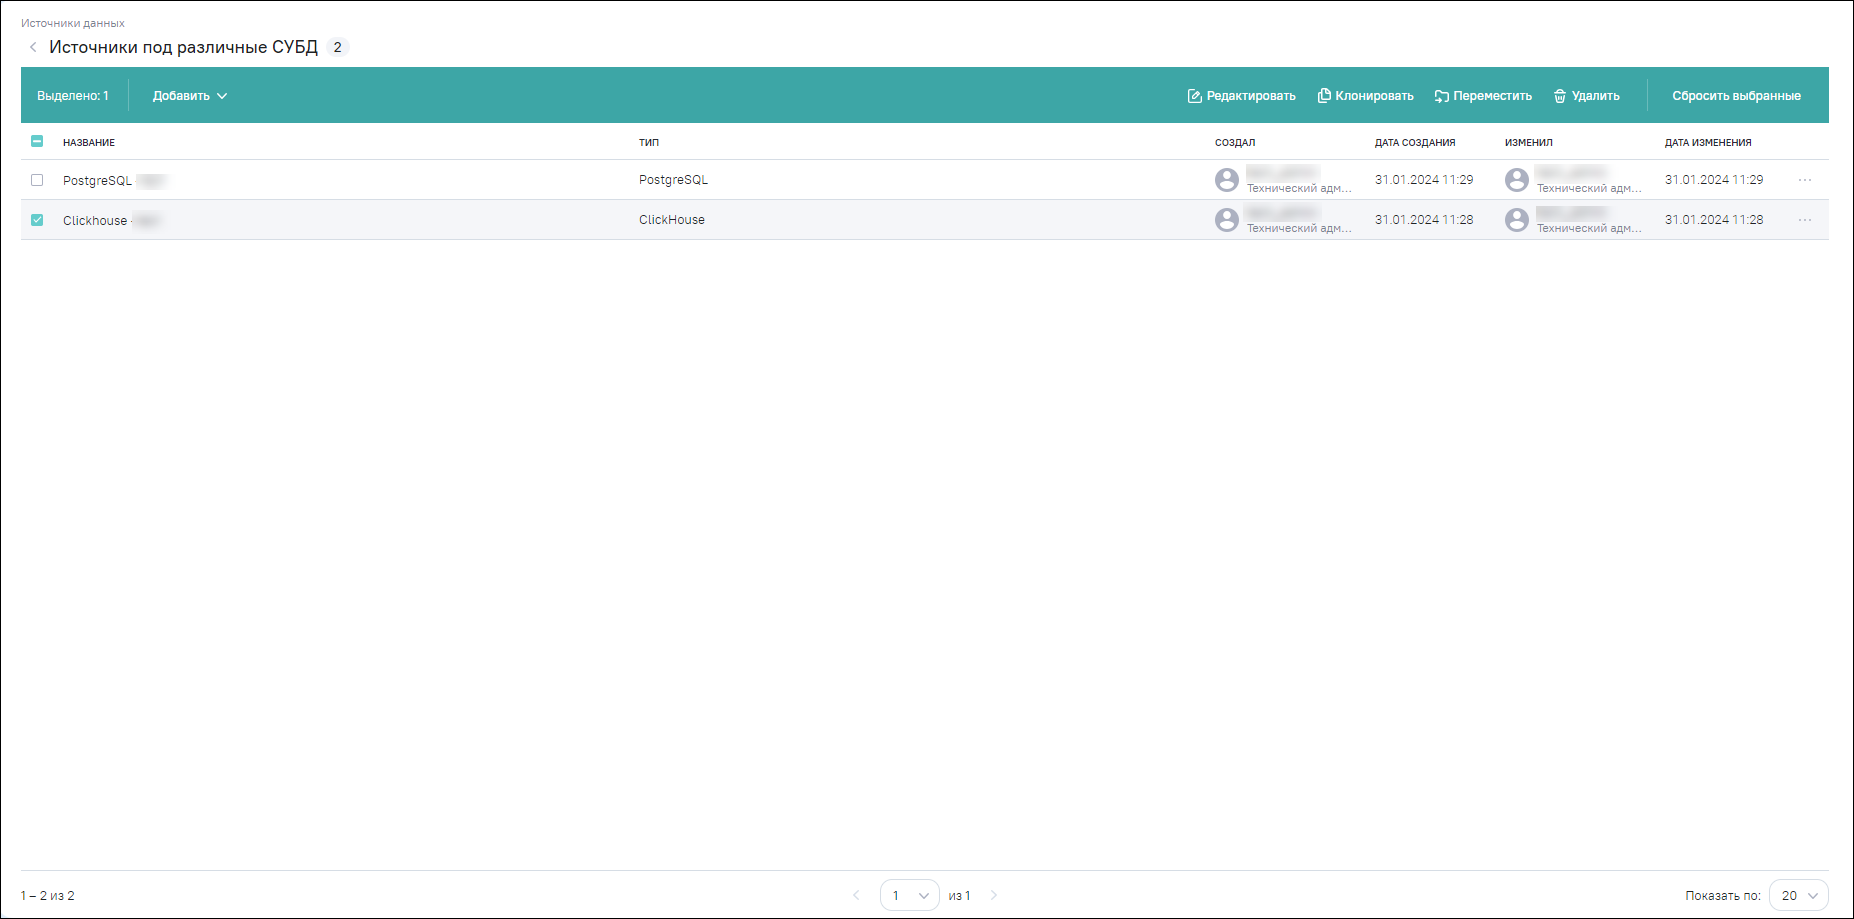
Task: Click the Редактировать button
Action: 1241,96
